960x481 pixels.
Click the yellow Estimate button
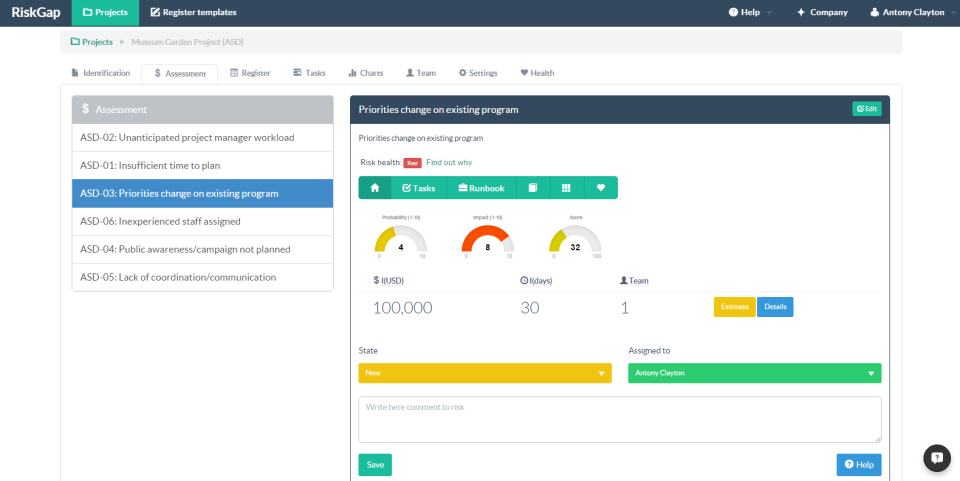click(734, 307)
